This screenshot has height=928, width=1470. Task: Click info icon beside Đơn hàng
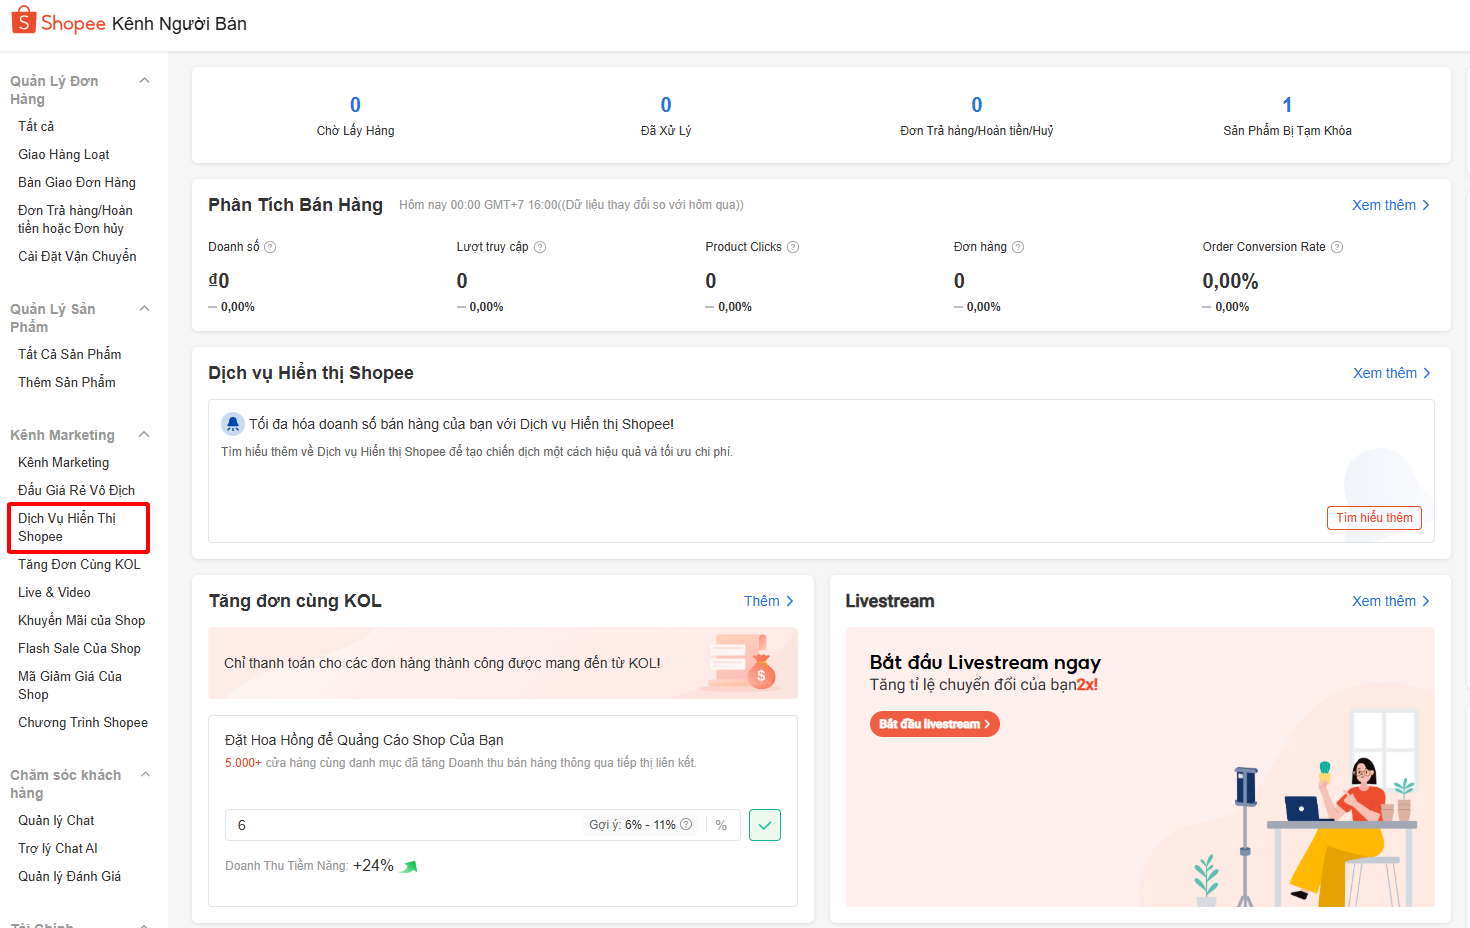pos(1018,247)
